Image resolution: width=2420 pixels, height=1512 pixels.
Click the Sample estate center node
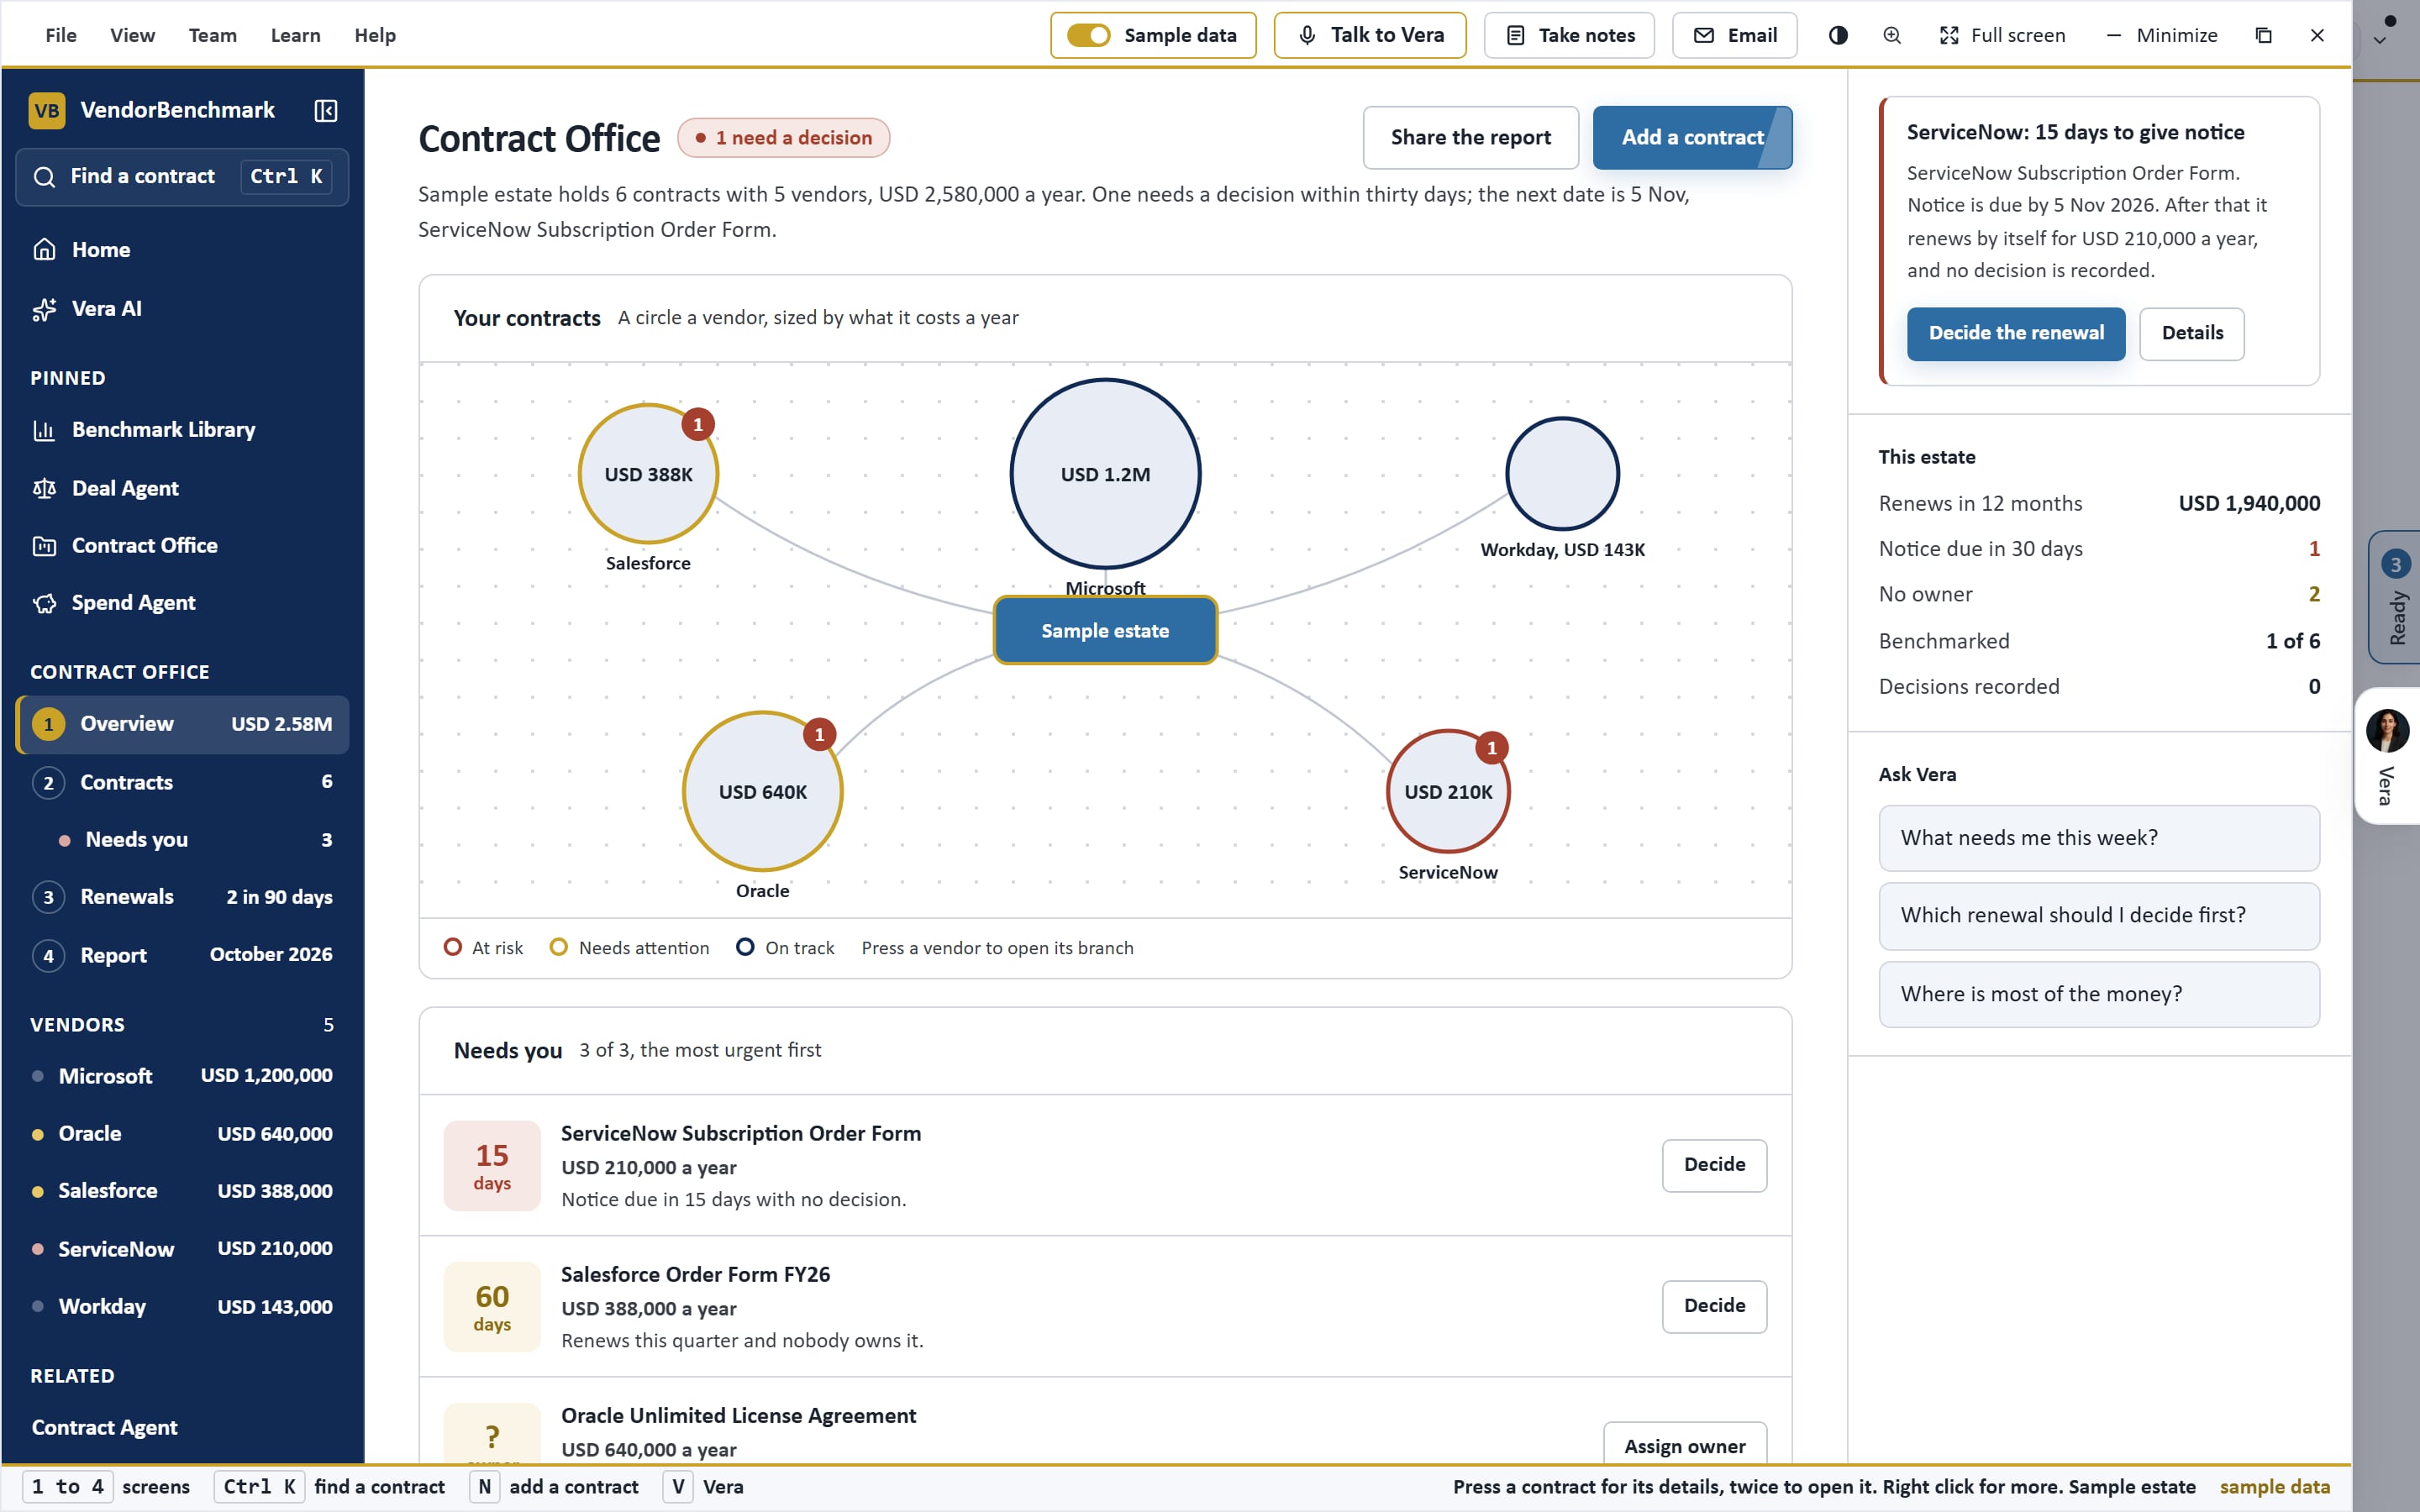pos(1105,631)
